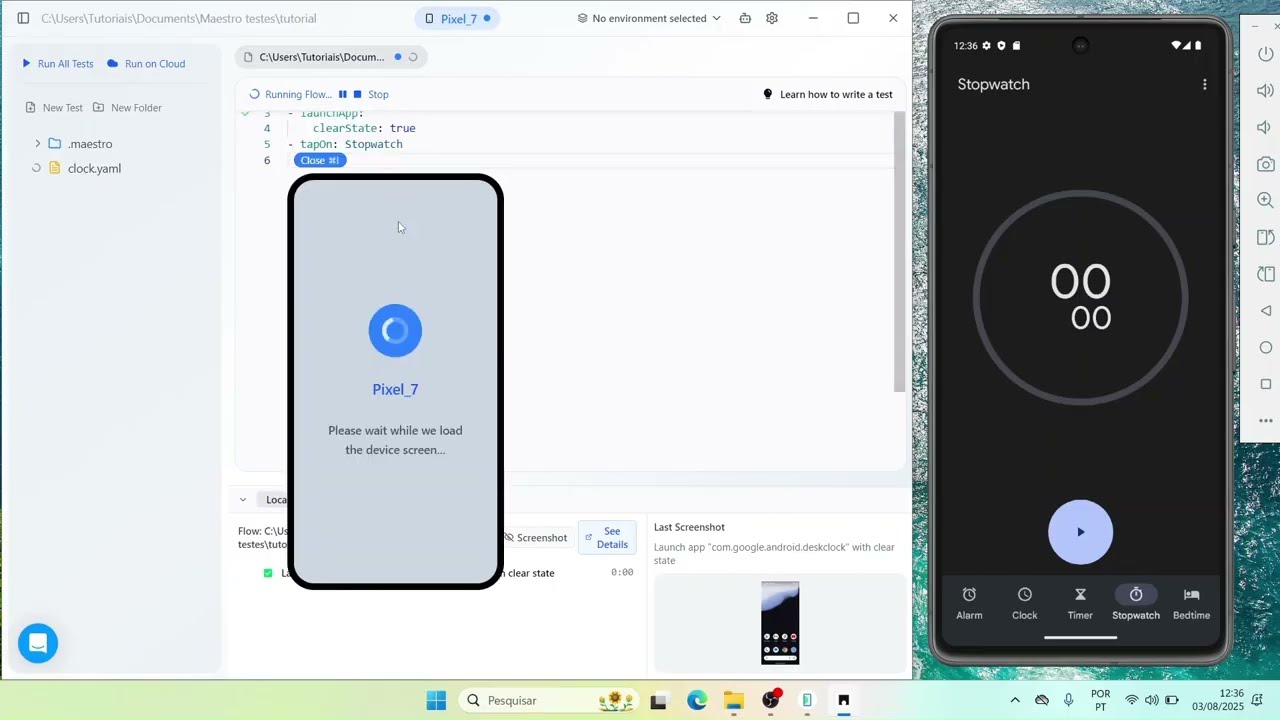Open the clock.yaml file
Image resolution: width=1280 pixels, height=720 pixels.
(94, 168)
